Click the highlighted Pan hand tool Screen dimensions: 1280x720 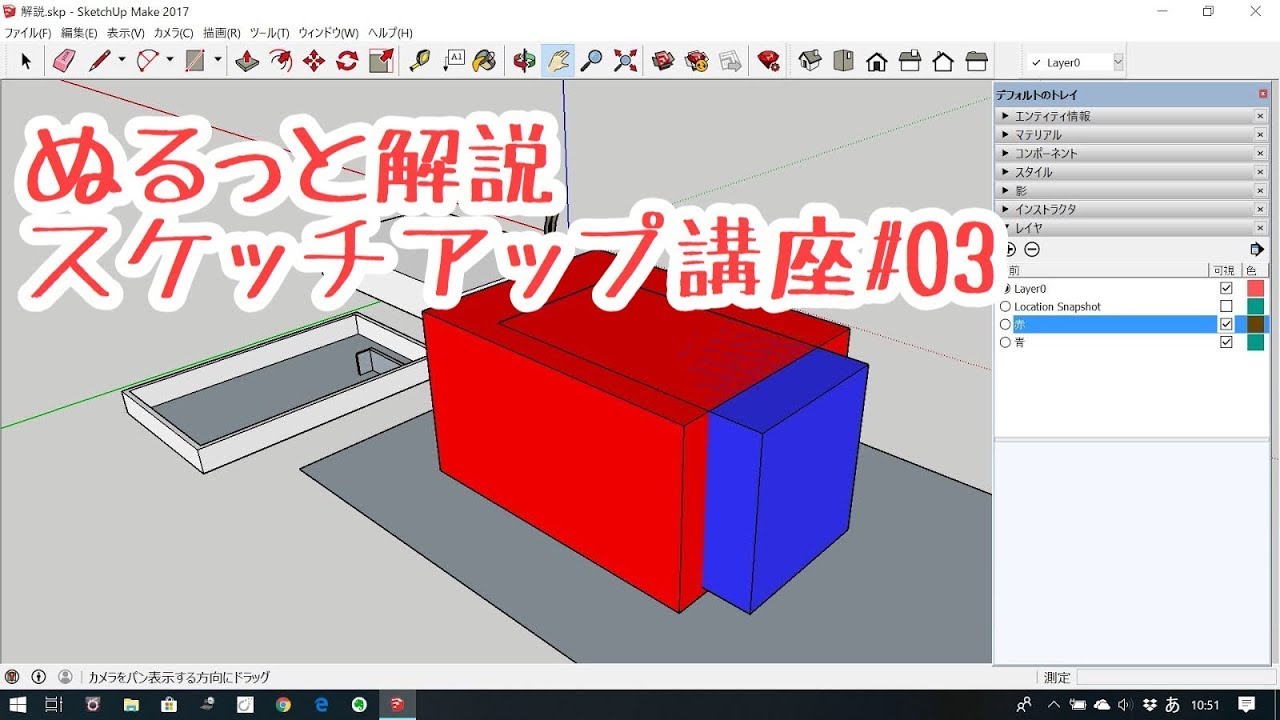click(558, 62)
